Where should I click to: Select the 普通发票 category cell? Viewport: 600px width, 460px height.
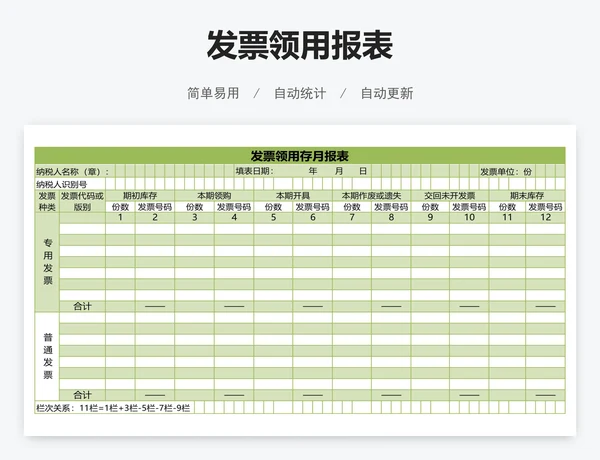(x=47, y=357)
